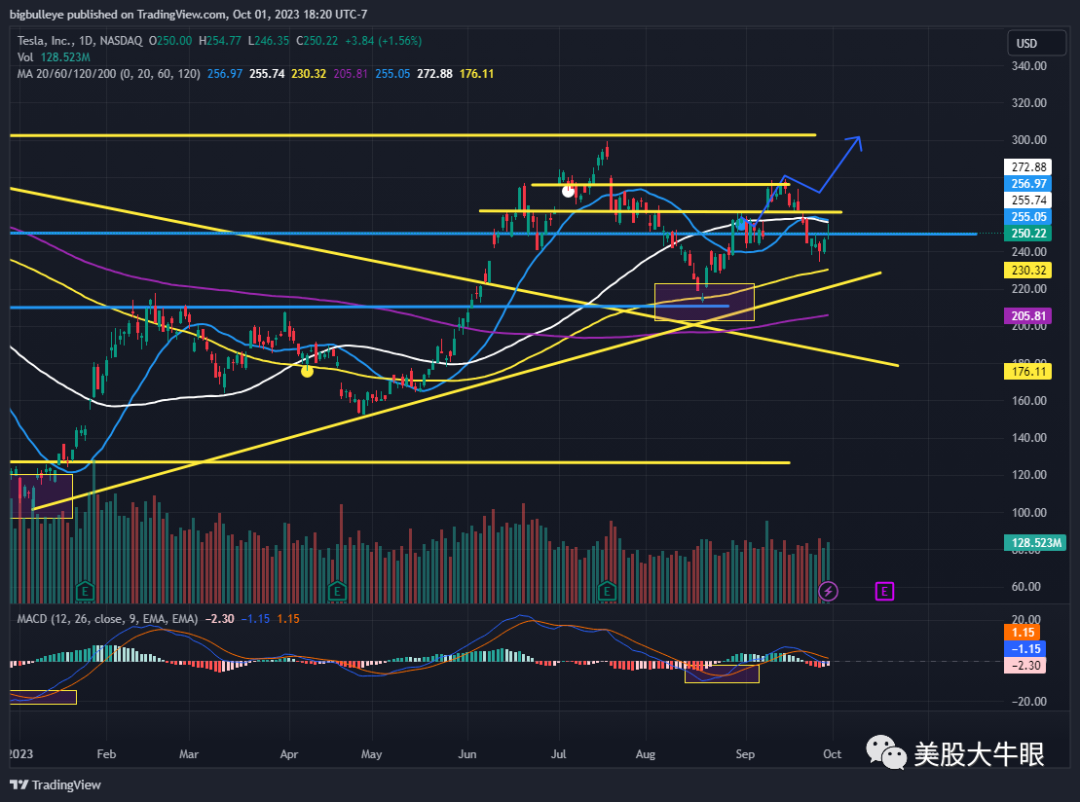This screenshot has height=802, width=1080.
Task: Click the Feb label on the time axis
Action: [x=106, y=754]
